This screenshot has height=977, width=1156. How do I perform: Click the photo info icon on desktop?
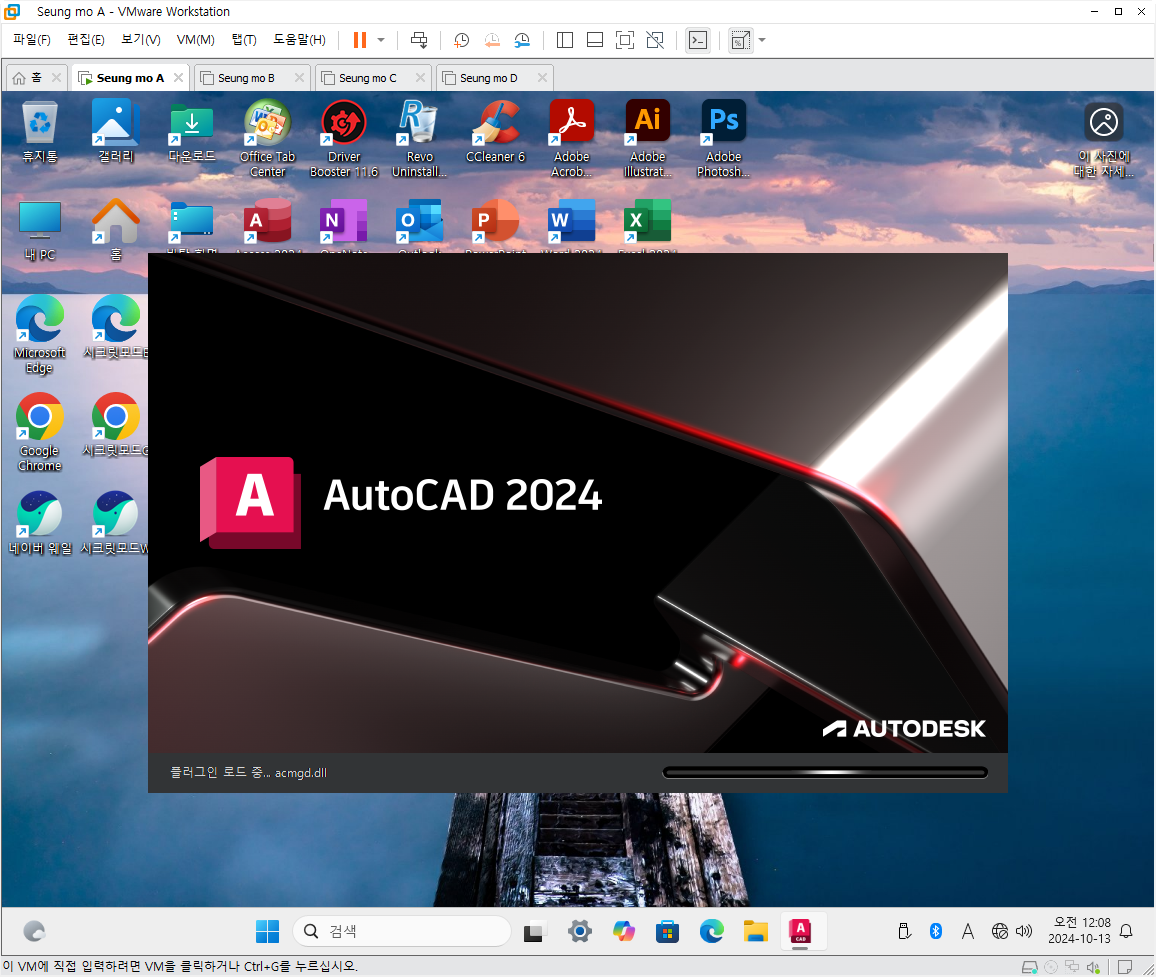pyautogui.click(x=1104, y=140)
